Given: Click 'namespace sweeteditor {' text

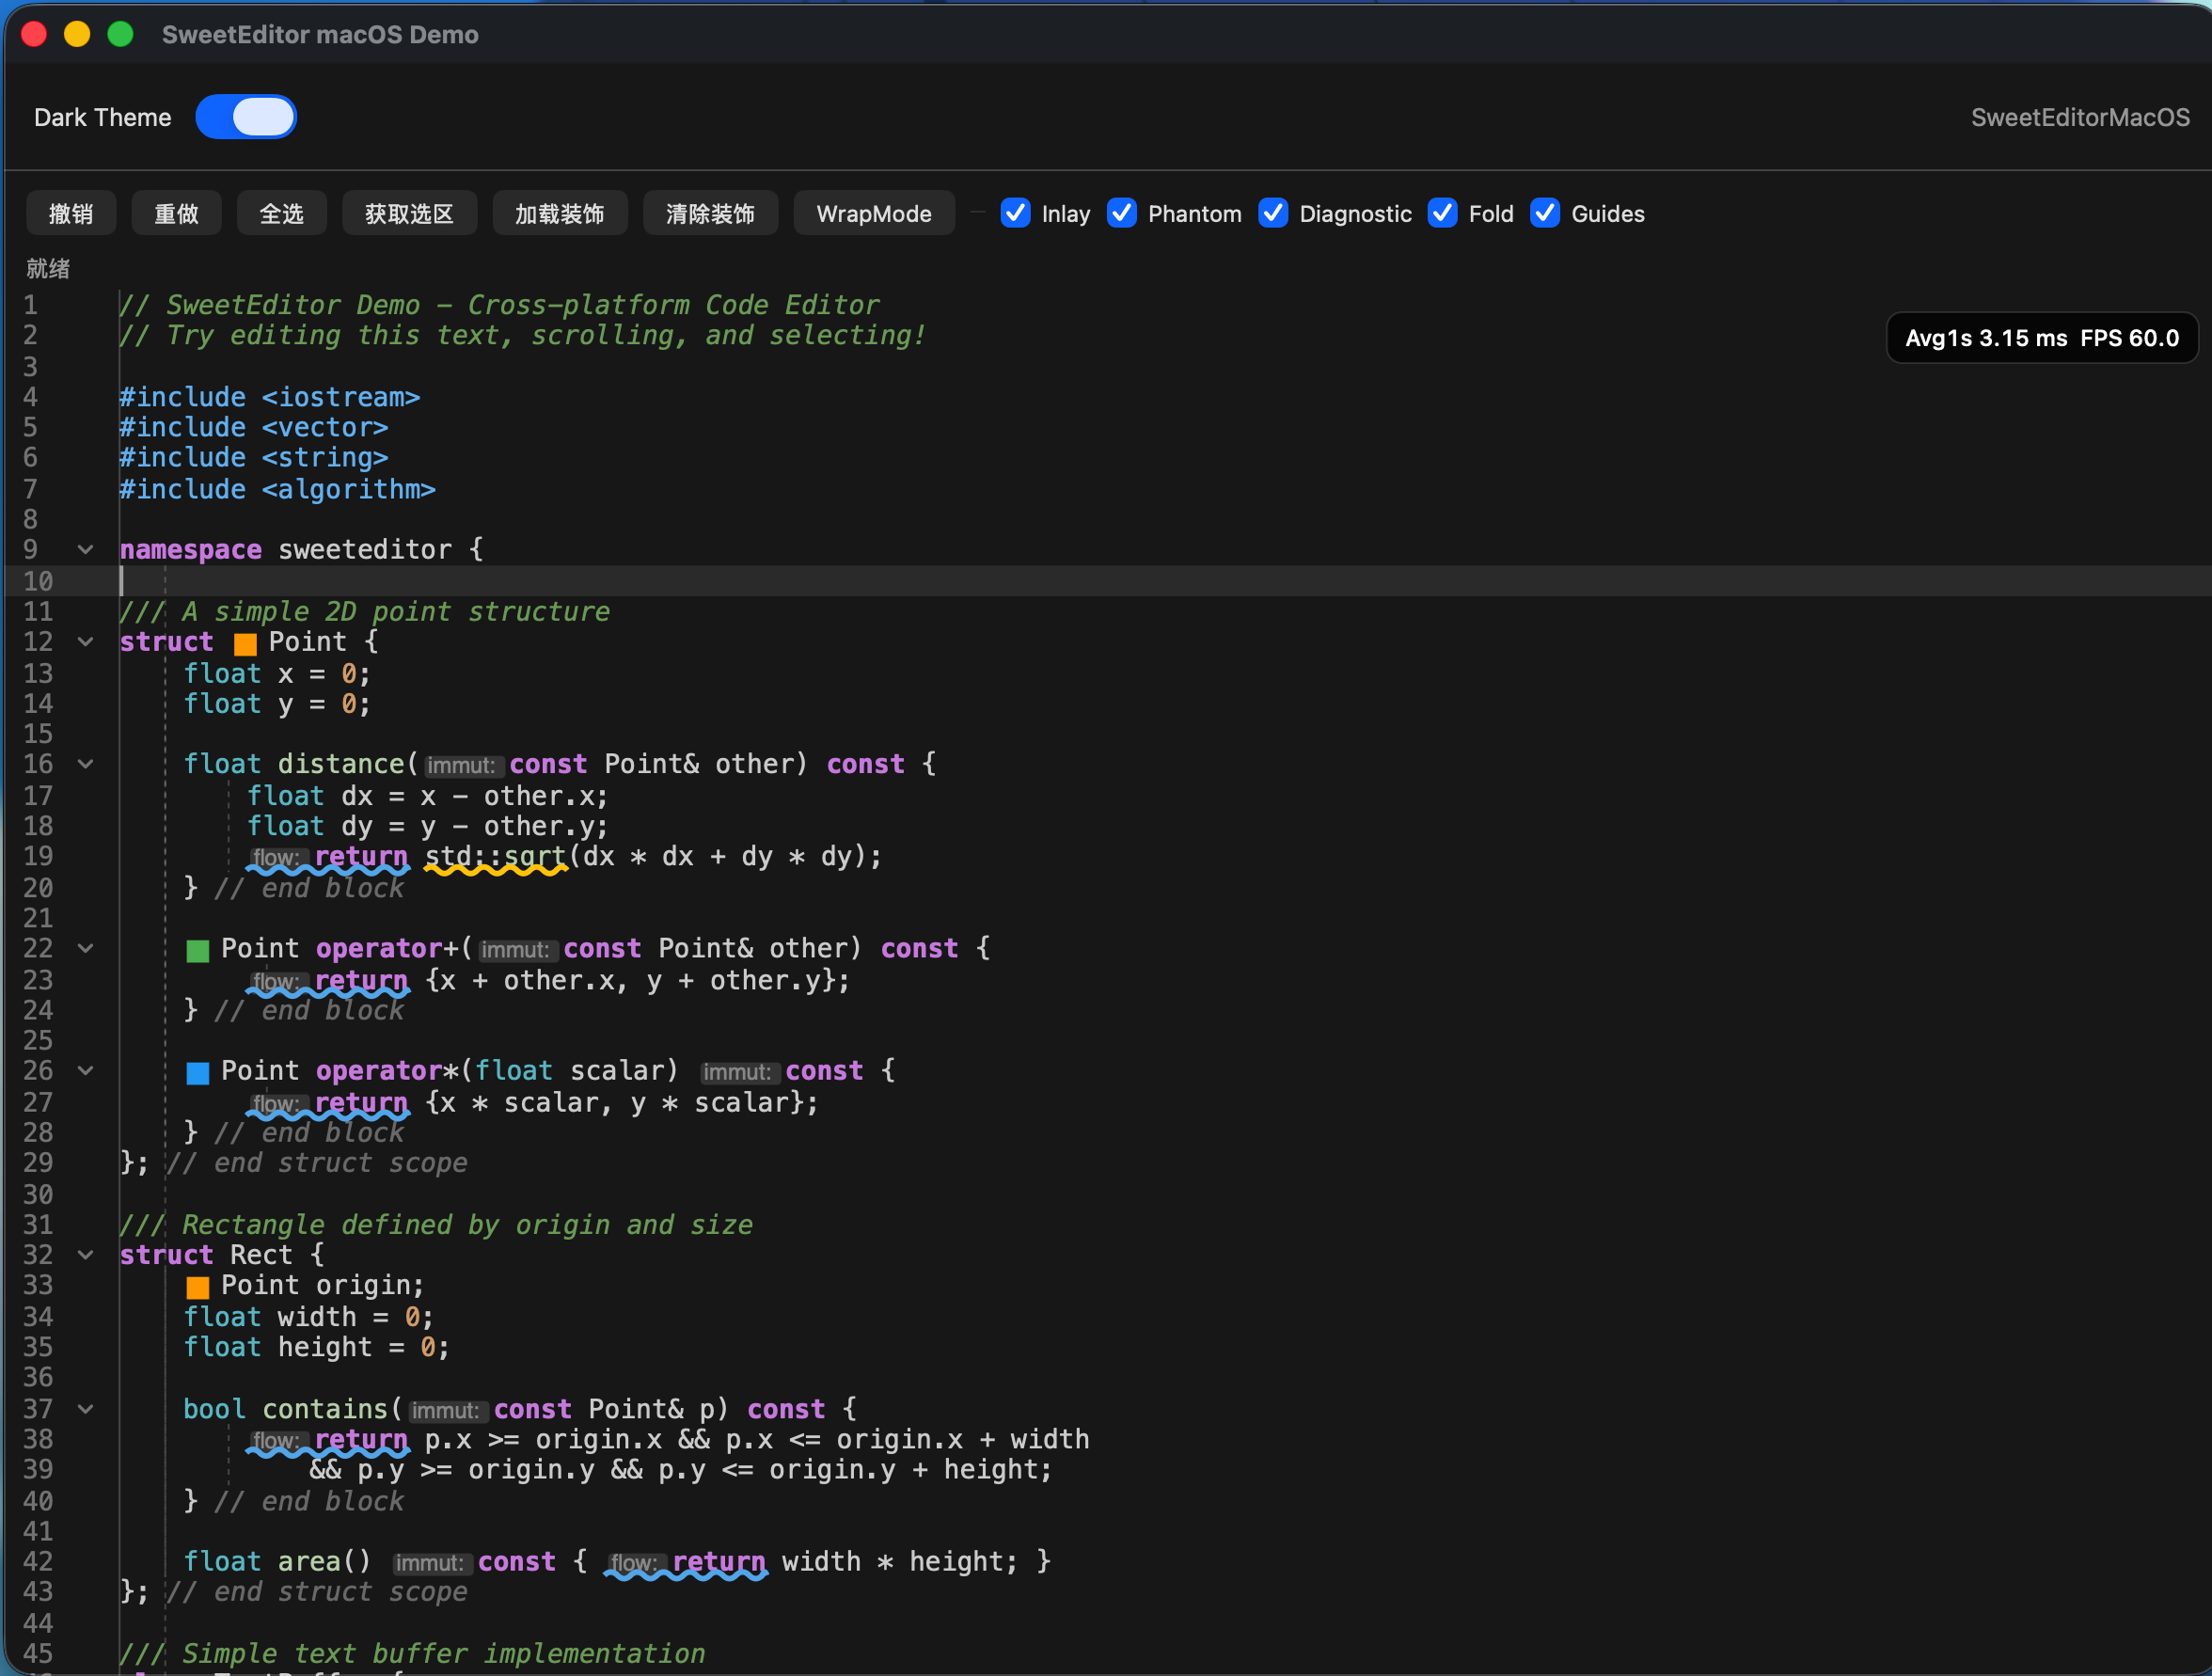Looking at the screenshot, I should click(301, 549).
